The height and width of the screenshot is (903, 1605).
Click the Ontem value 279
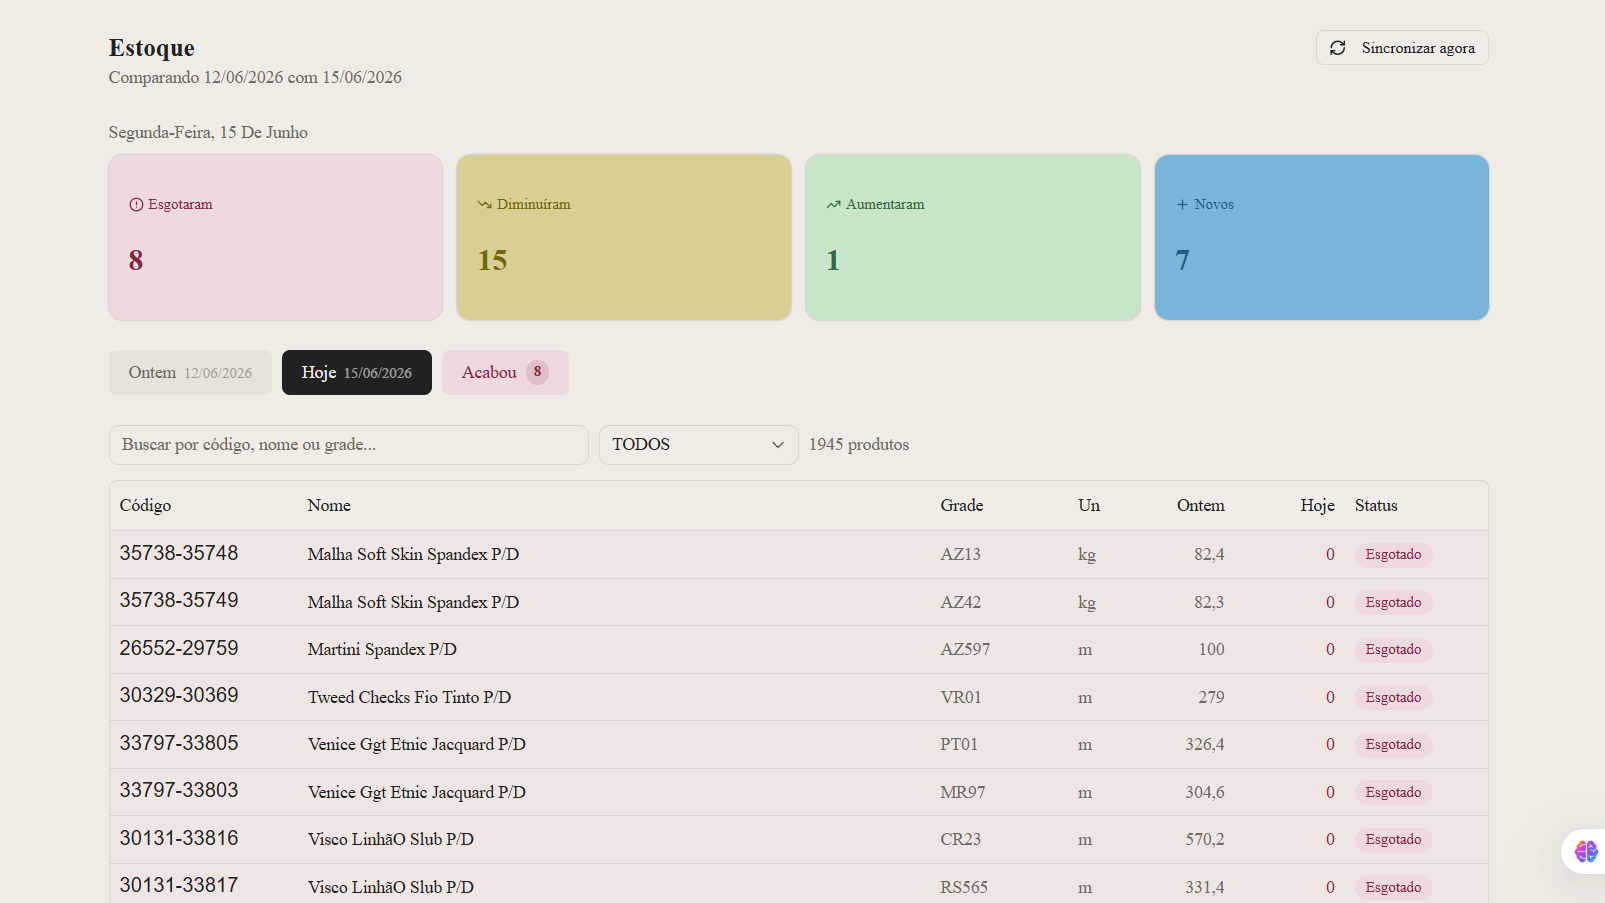1211,697
